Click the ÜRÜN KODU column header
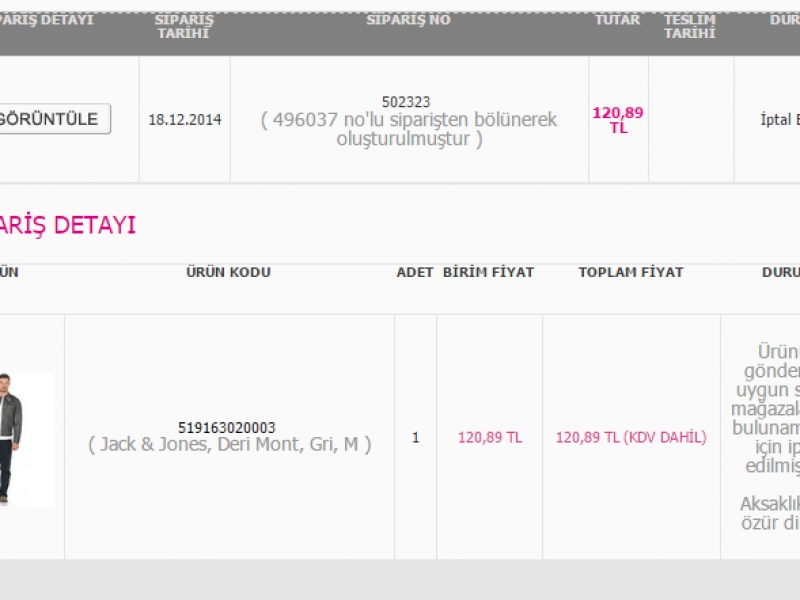Viewport: 800px width, 600px height. point(228,272)
